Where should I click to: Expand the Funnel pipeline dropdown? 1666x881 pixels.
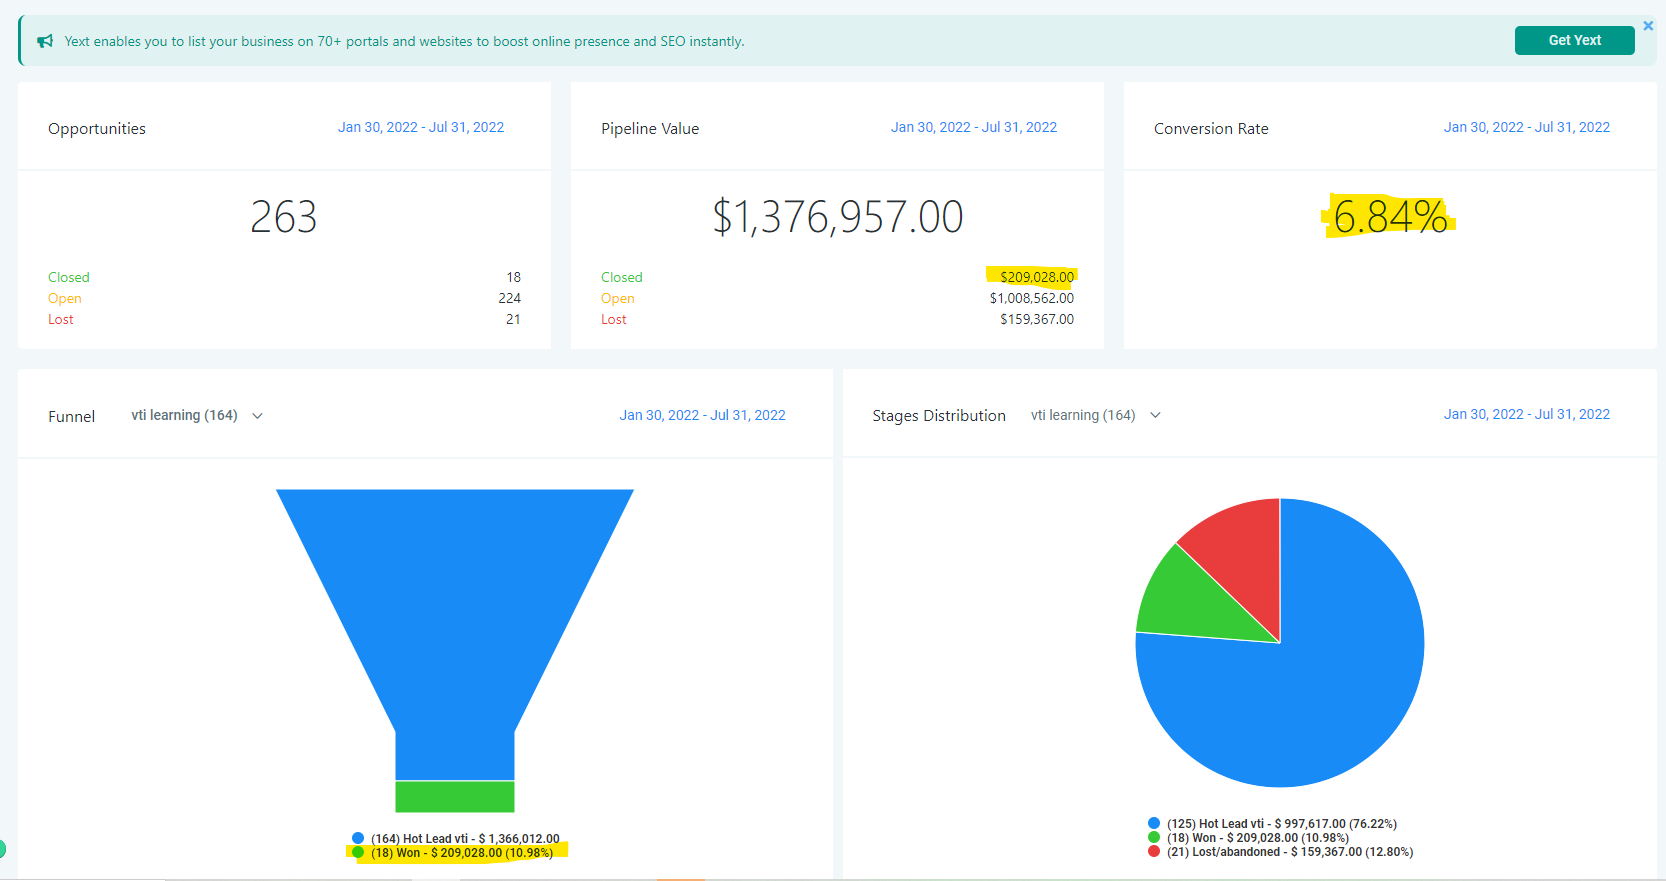point(197,415)
